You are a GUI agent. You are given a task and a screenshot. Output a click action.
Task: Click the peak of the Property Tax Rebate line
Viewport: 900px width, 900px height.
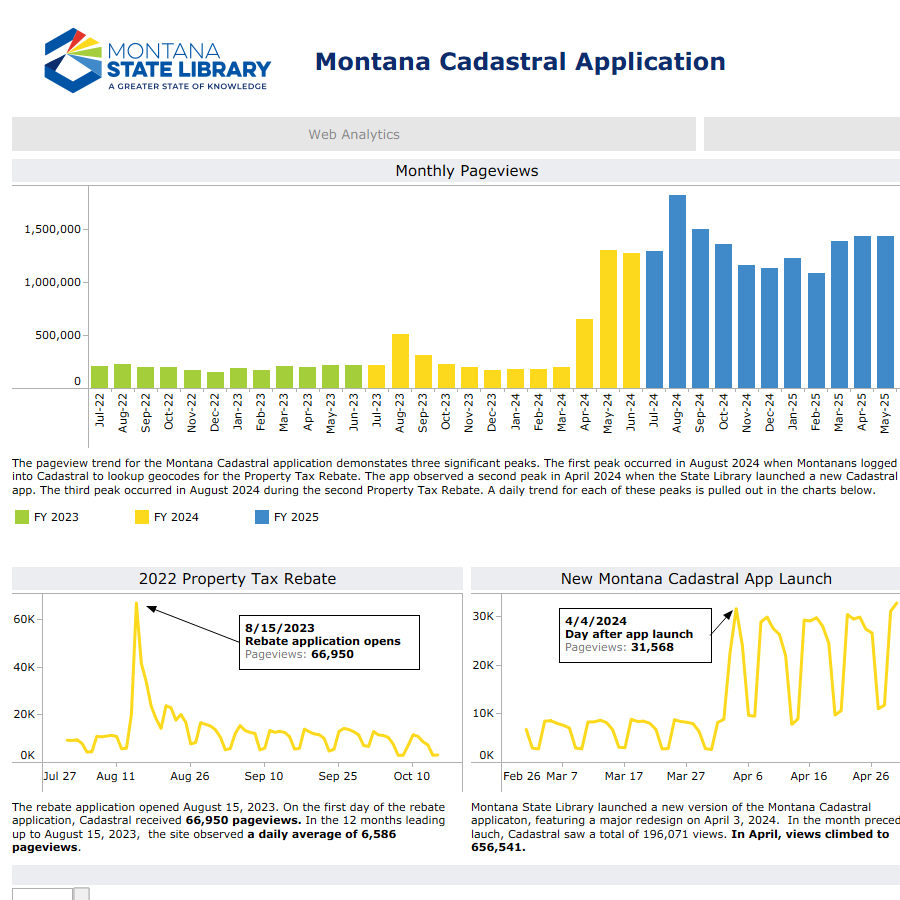138,603
